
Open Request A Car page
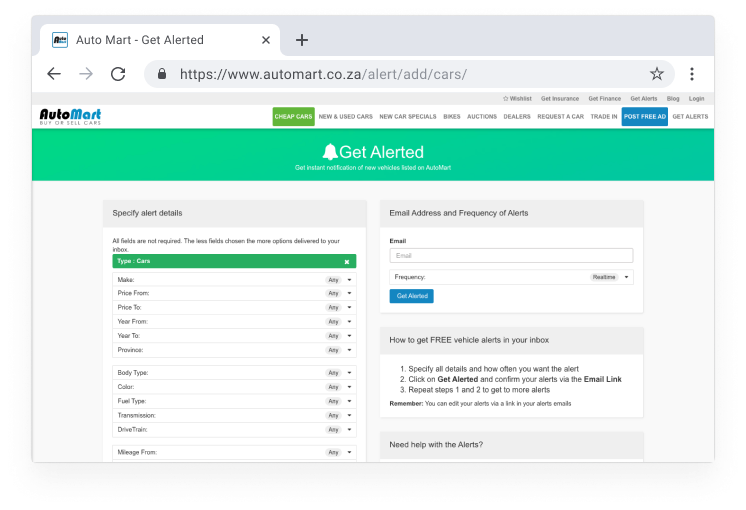click(x=560, y=117)
